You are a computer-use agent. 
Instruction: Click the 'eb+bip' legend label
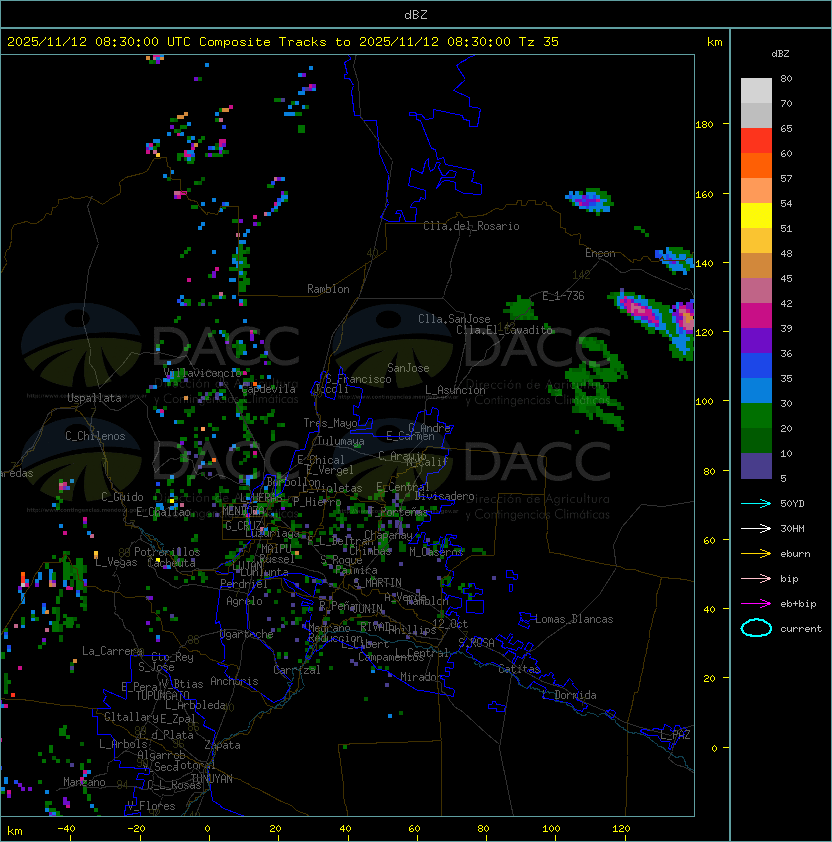[798, 604]
